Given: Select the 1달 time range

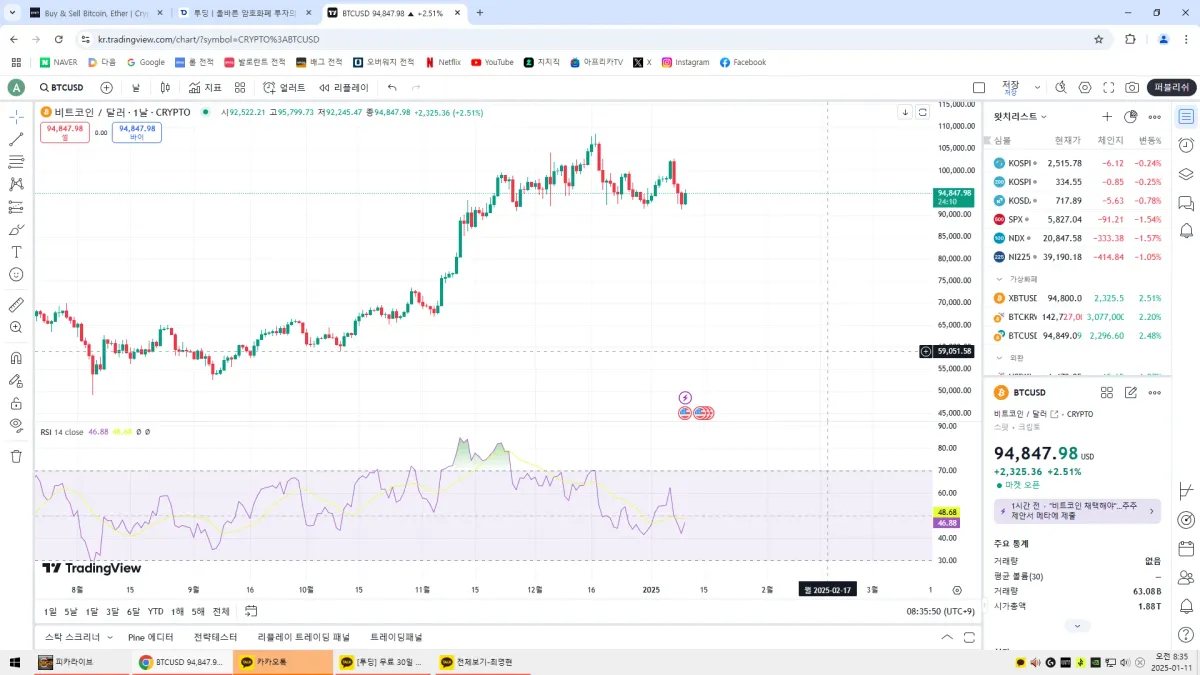Looking at the screenshot, I should 92,611.
